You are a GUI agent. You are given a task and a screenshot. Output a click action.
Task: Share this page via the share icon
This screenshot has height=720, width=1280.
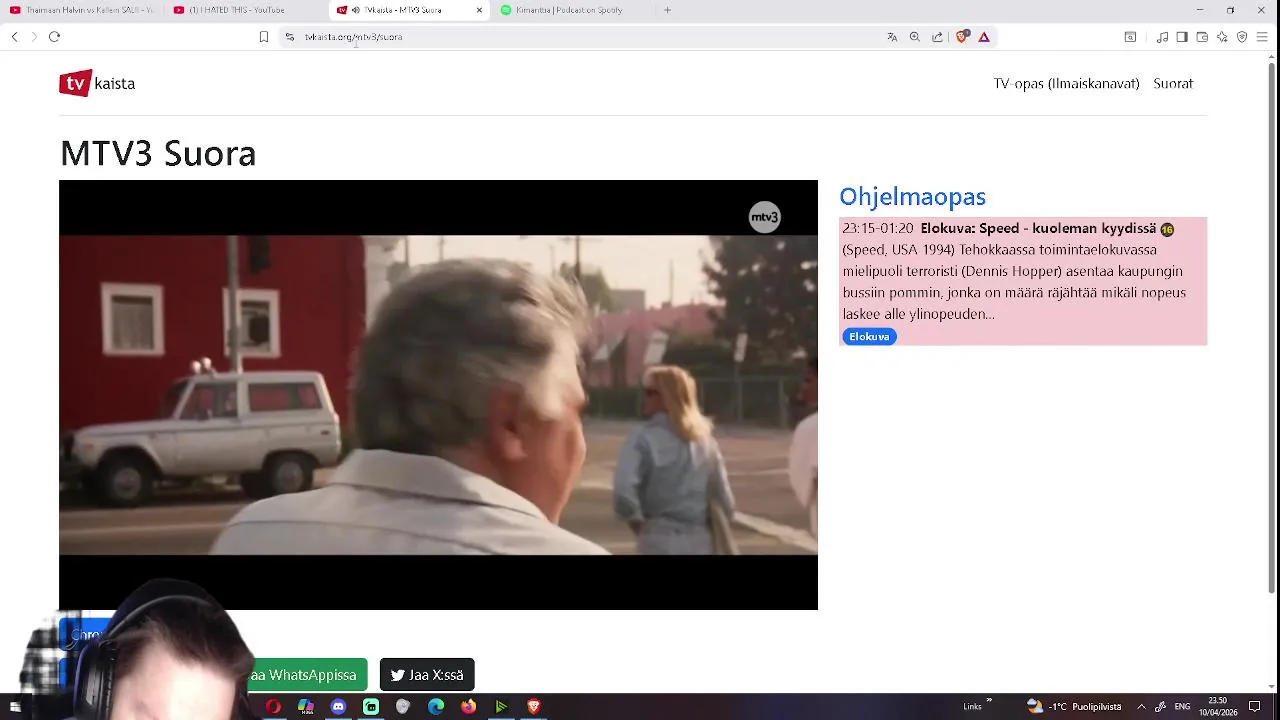[x=937, y=37]
